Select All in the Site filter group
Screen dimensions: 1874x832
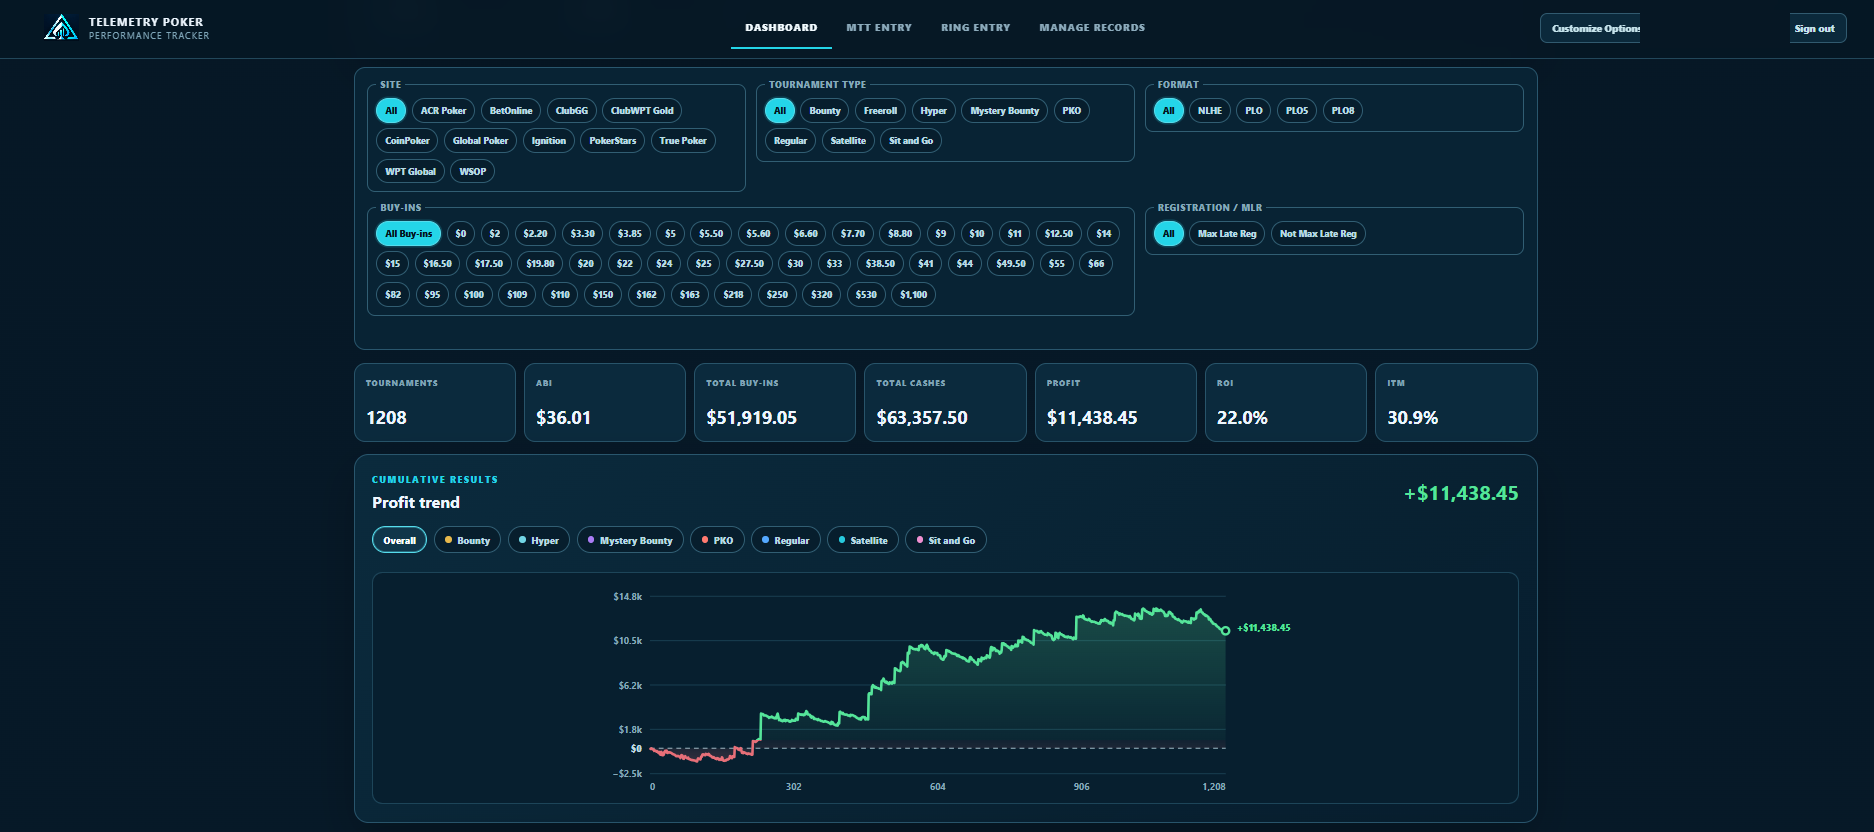391,111
